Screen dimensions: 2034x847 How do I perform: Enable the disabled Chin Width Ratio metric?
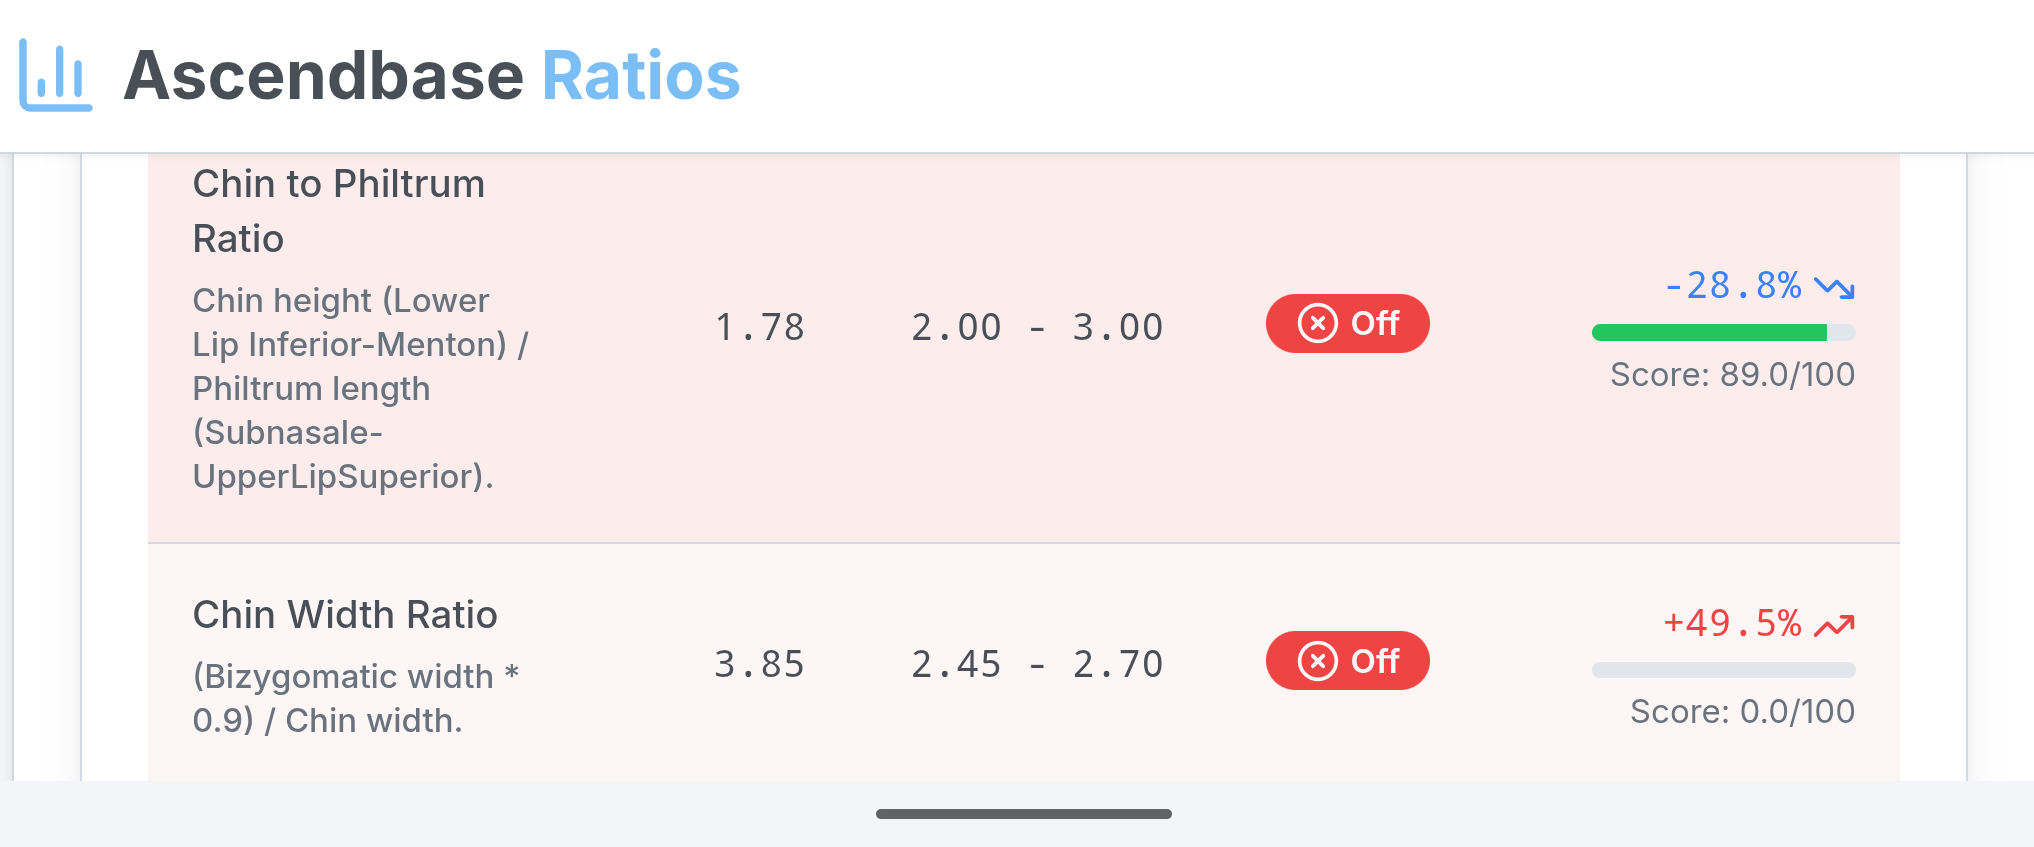(1347, 660)
